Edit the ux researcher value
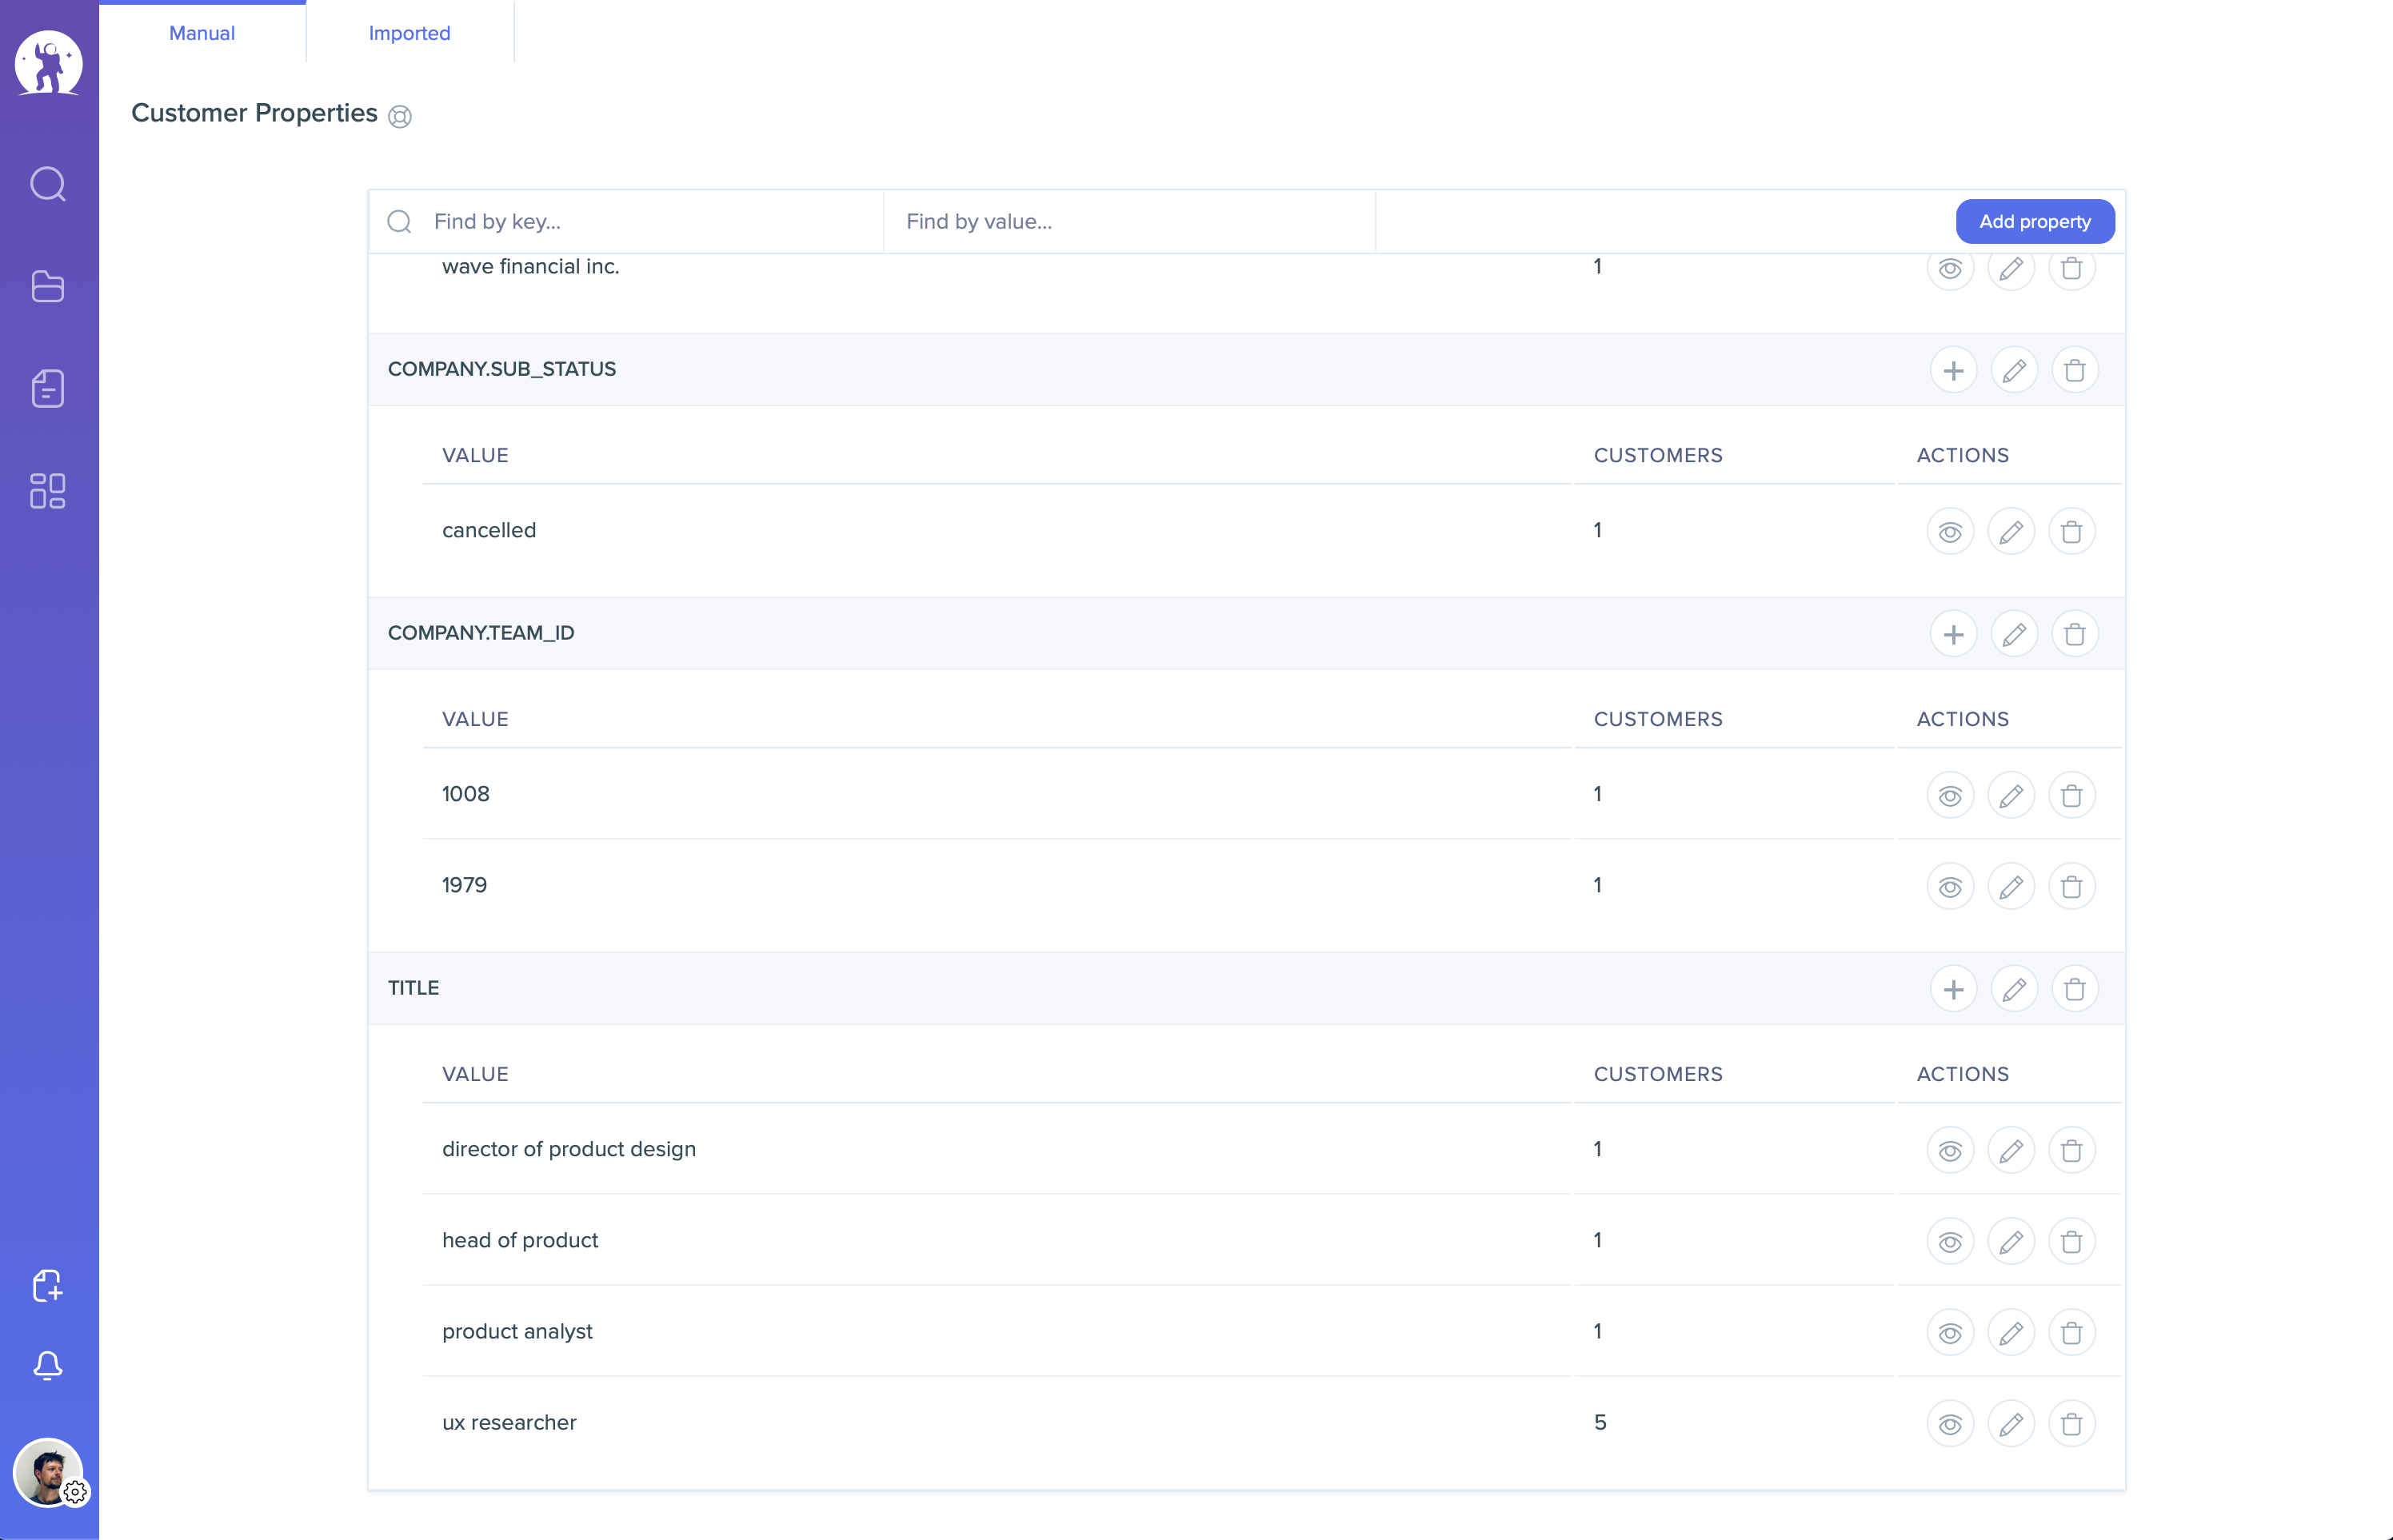The width and height of the screenshot is (2393, 1540). coord(2011,1424)
